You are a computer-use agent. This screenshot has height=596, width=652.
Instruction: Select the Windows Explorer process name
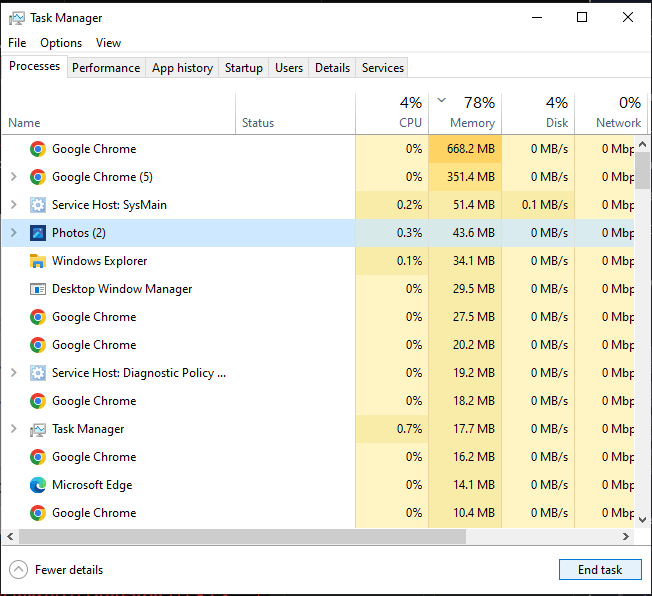pos(99,261)
